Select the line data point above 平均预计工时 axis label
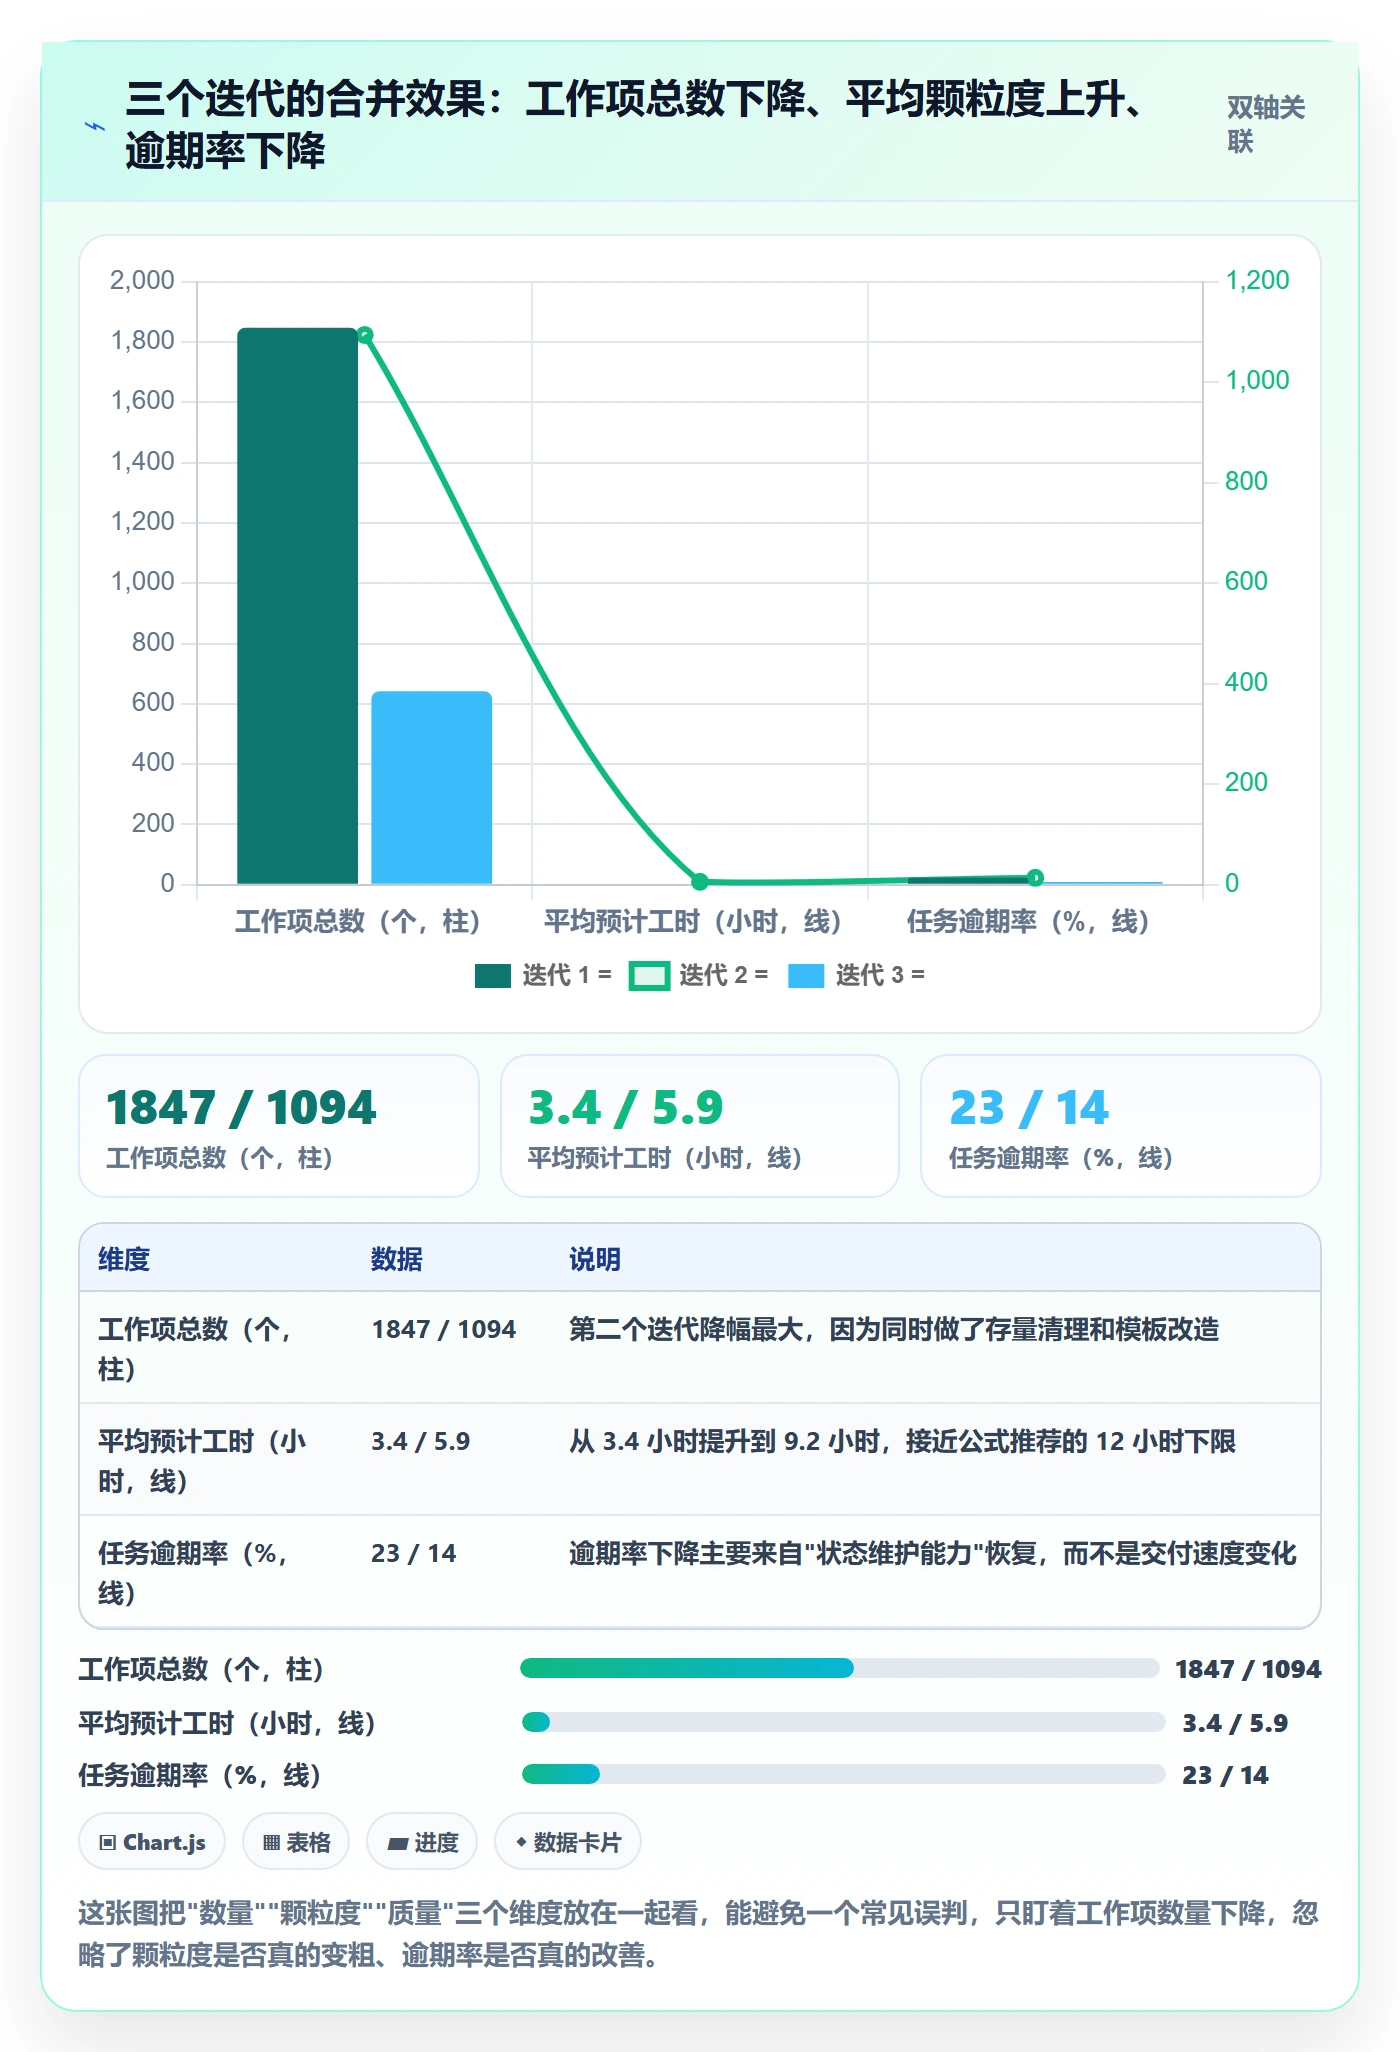1400x2052 pixels. [x=700, y=881]
